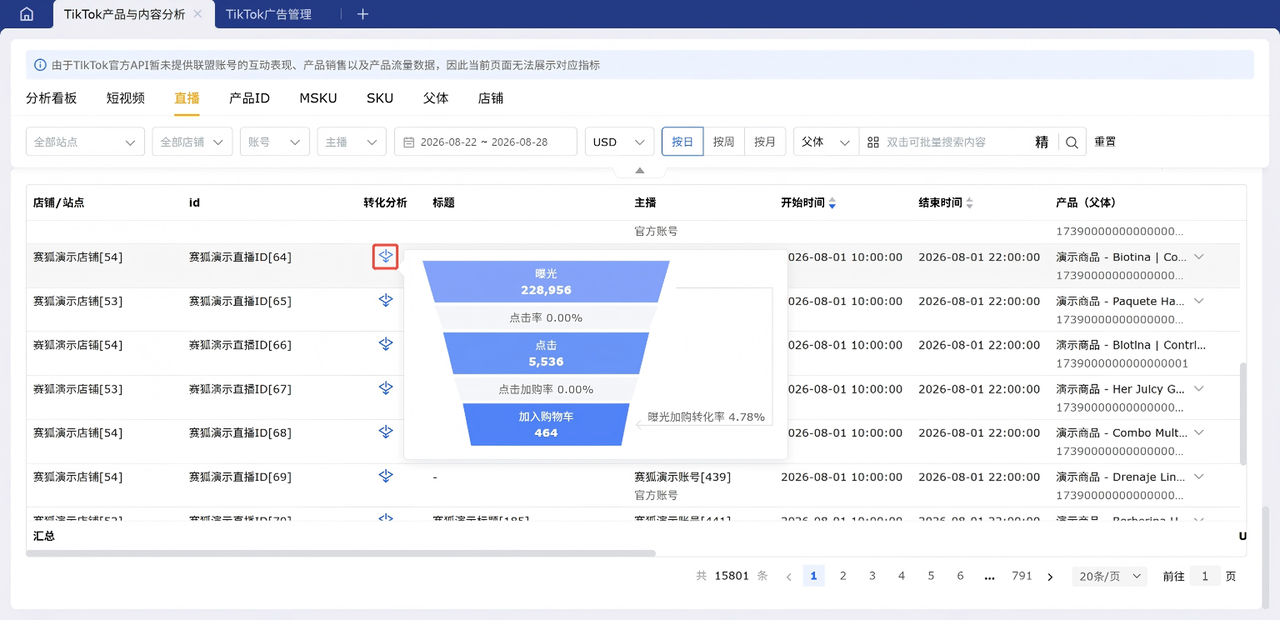Click the 加入购物车 464 funnel segment
1280x620 pixels.
pyautogui.click(x=546, y=425)
